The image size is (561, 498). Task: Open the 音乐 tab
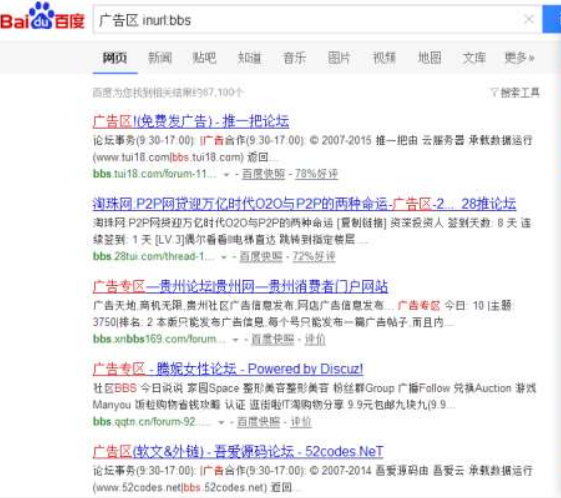[x=294, y=58]
